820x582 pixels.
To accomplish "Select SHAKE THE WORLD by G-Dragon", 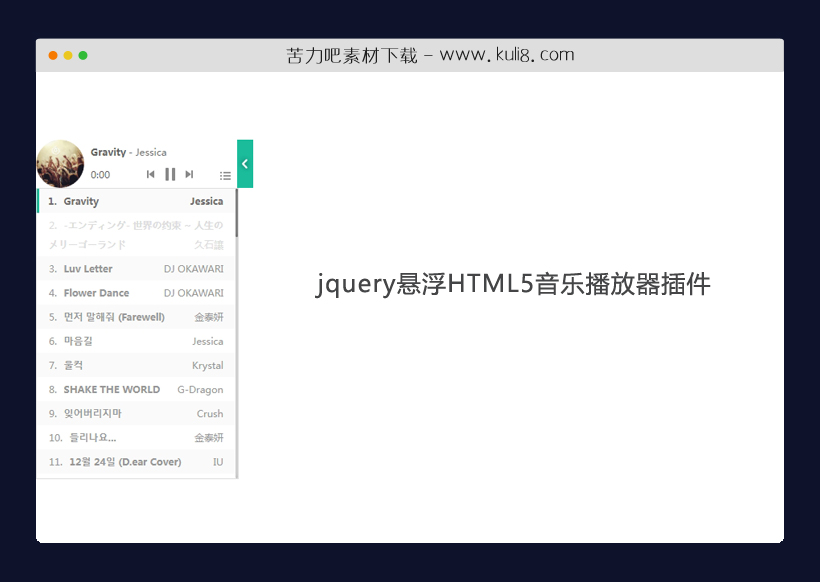I will (x=136, y=389).
